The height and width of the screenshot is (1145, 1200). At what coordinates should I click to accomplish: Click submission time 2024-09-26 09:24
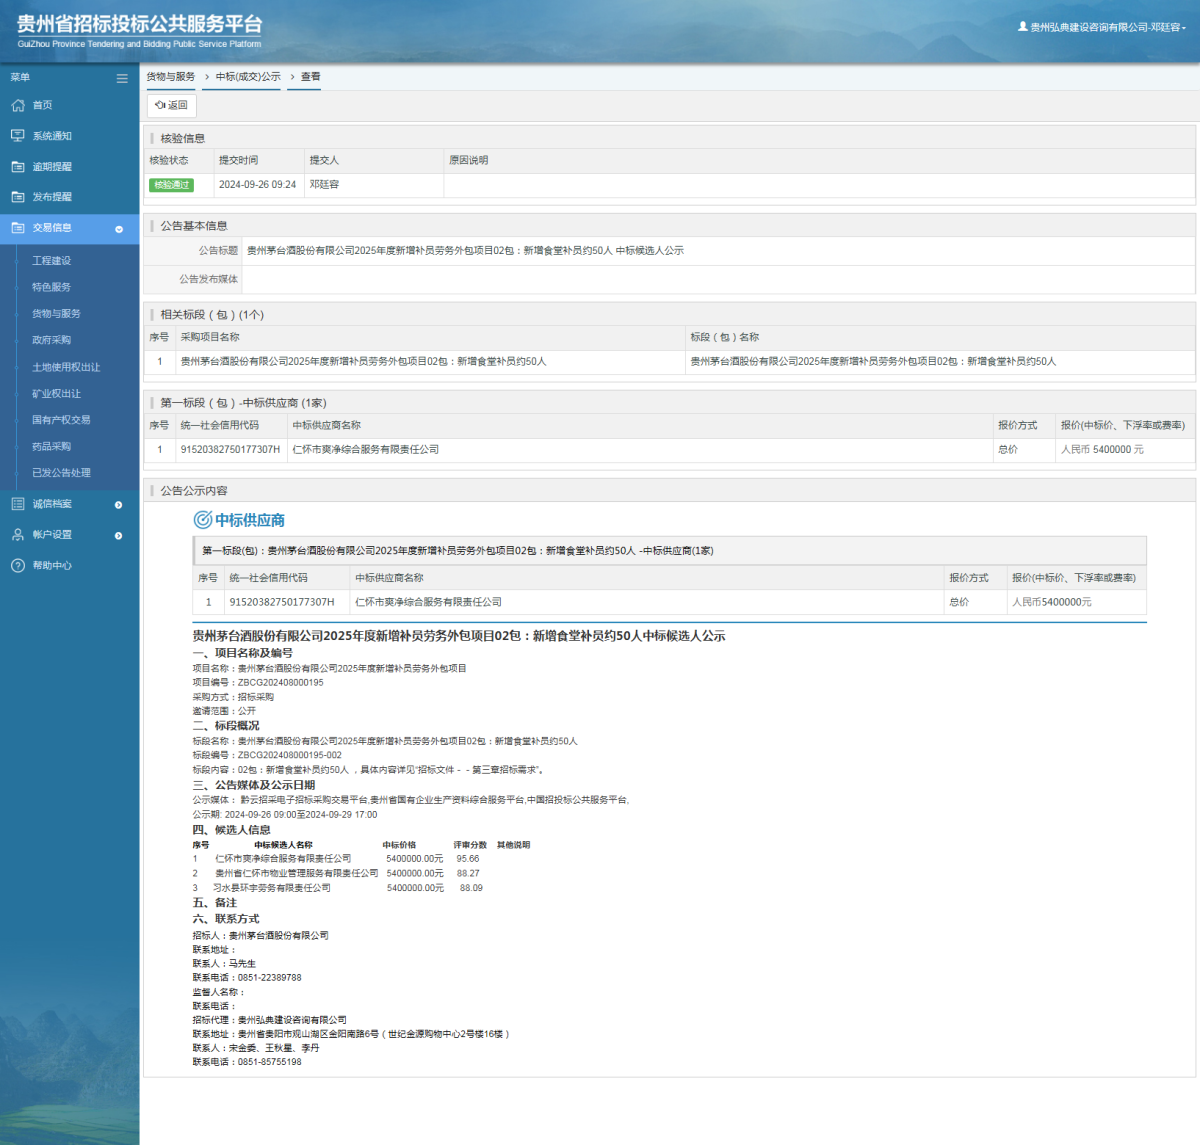pos(257,185)
